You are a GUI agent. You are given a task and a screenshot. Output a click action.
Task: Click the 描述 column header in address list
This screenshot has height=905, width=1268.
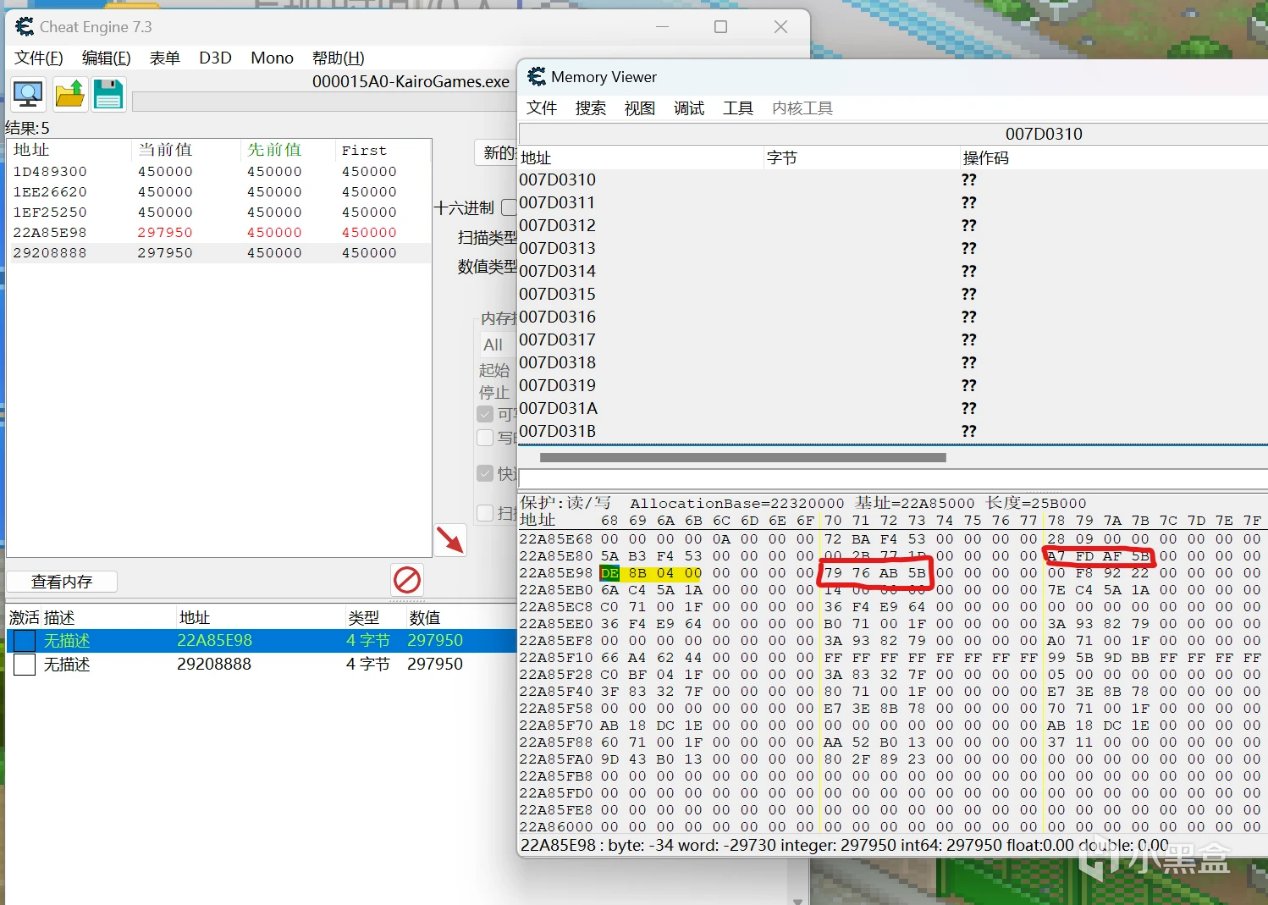click(61, 617)
